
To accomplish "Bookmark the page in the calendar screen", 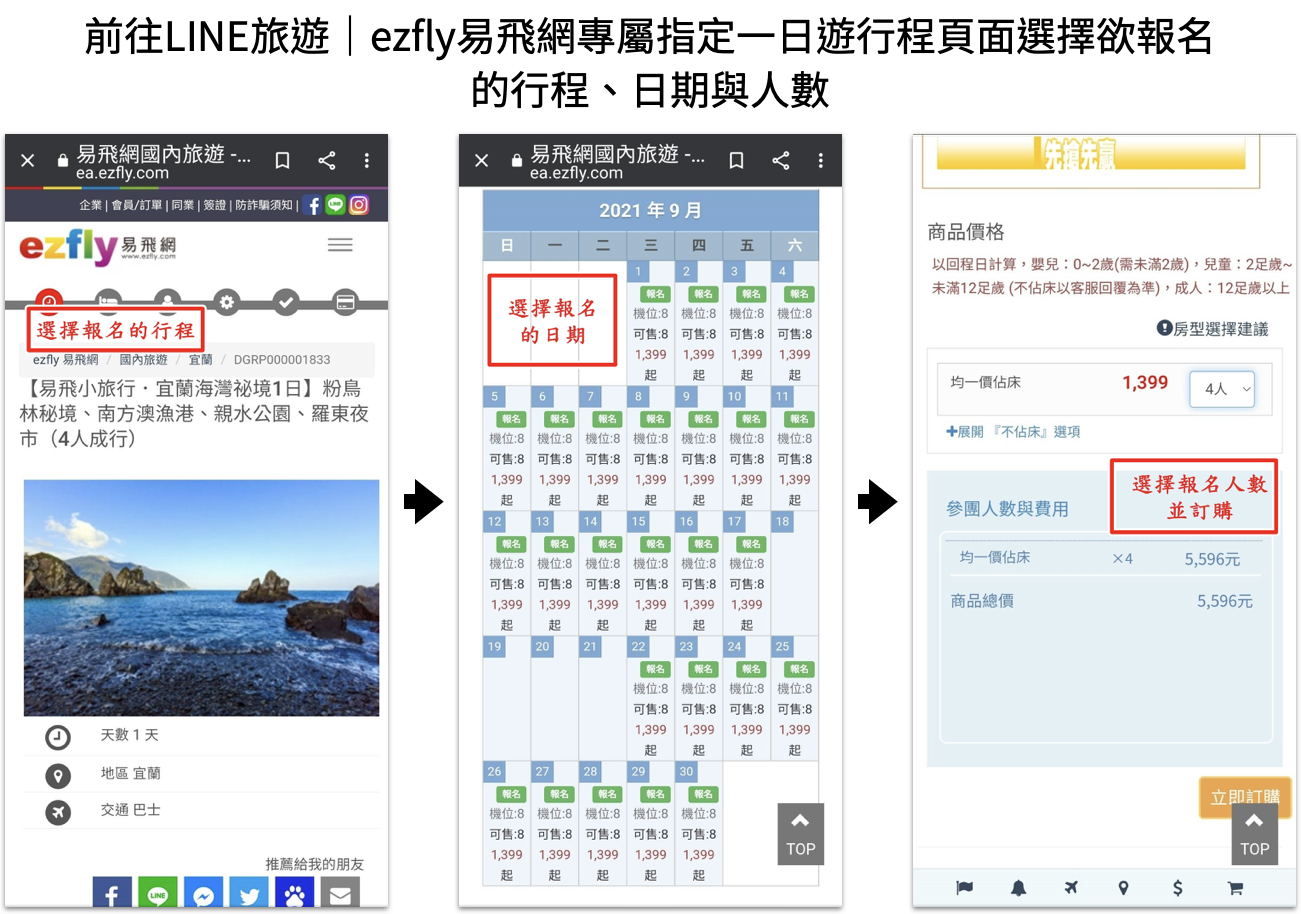I will click(x=737, y=160).
